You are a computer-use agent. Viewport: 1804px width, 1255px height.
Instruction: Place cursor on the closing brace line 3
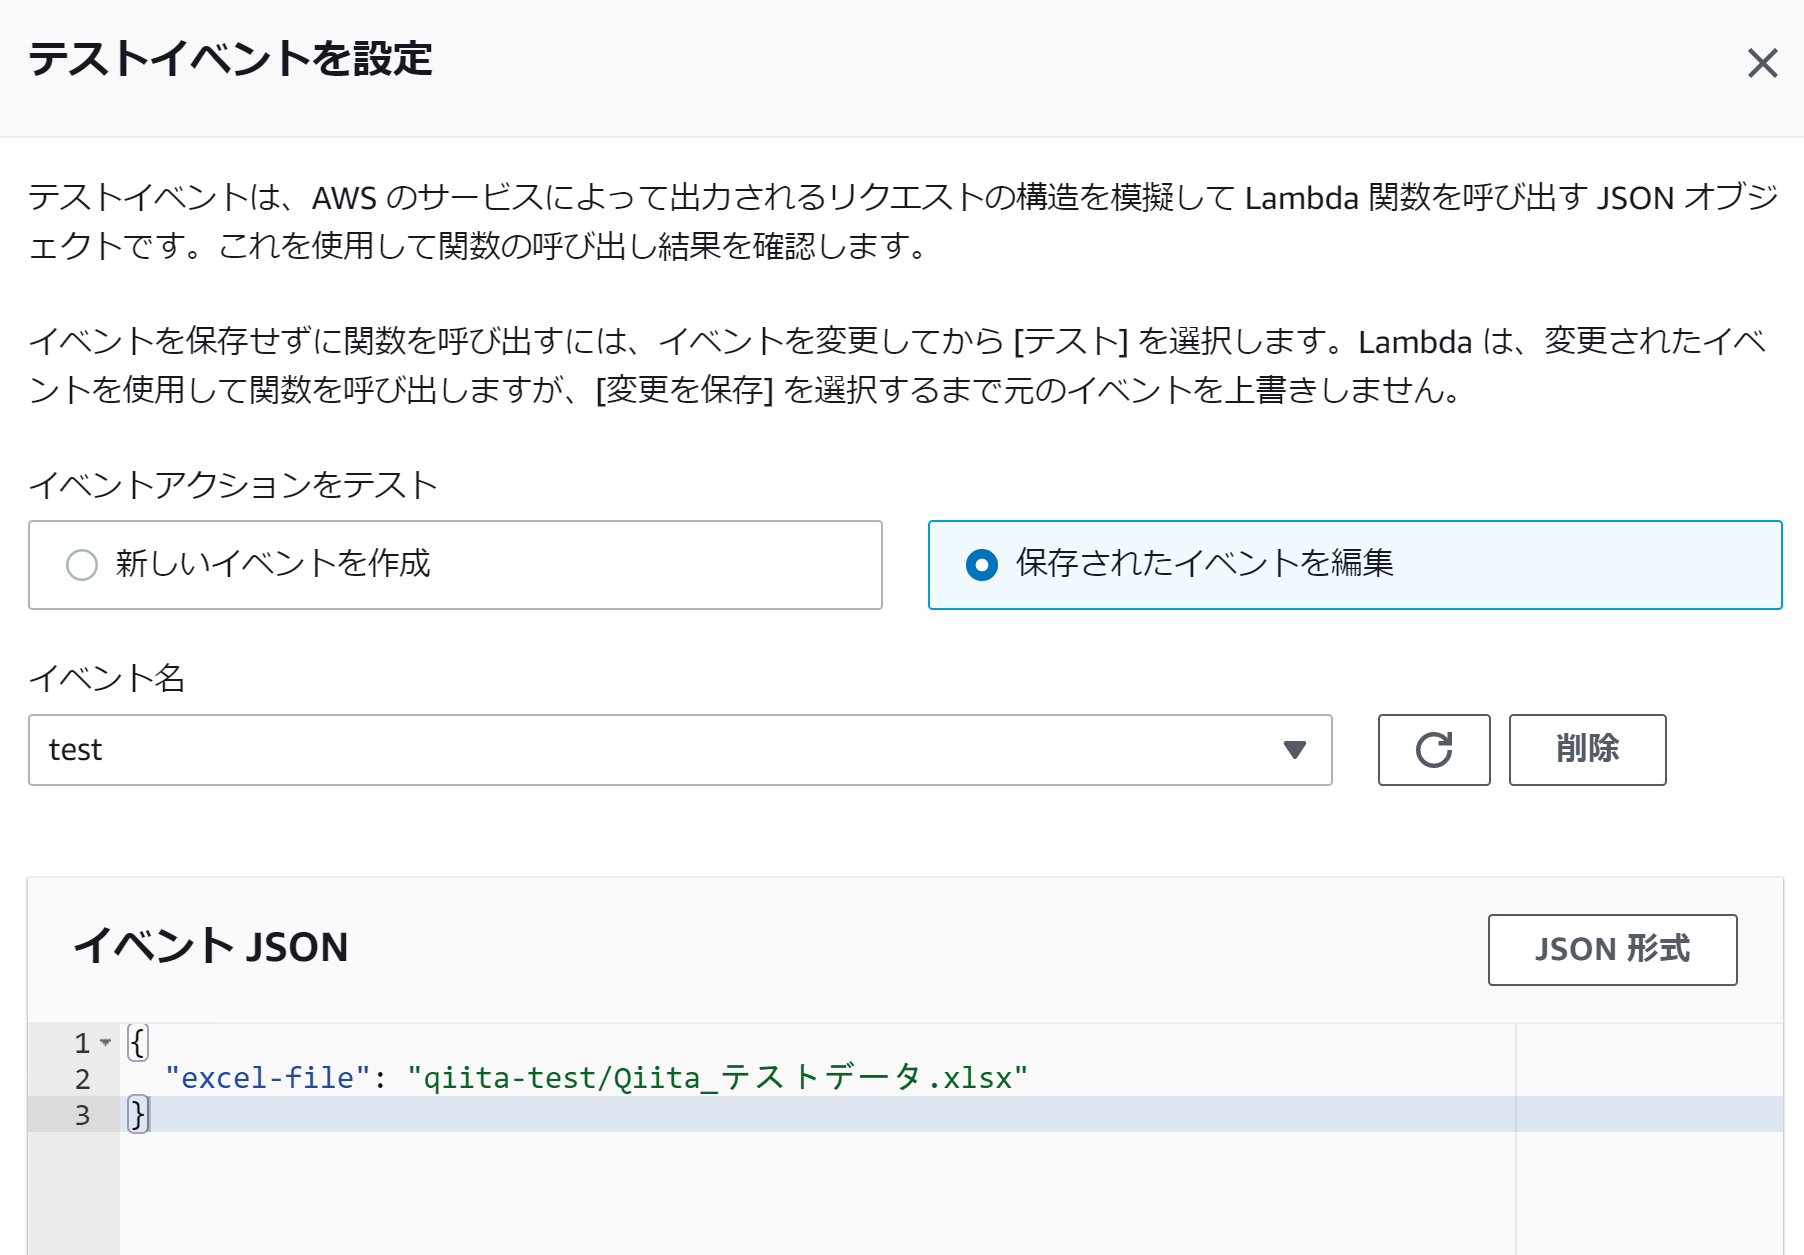[x=140, y=1114]
